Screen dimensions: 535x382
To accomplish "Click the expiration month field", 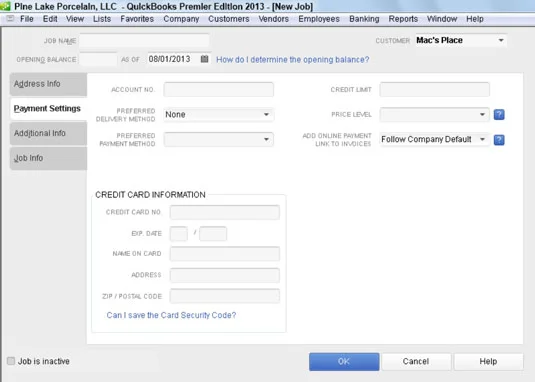I will (x=179, y=234).
